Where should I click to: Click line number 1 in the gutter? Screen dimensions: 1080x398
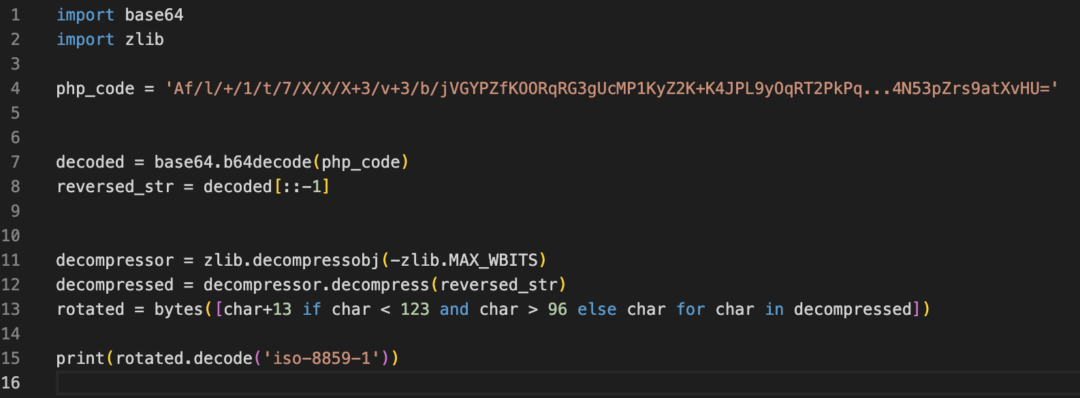tap(16, 14)
